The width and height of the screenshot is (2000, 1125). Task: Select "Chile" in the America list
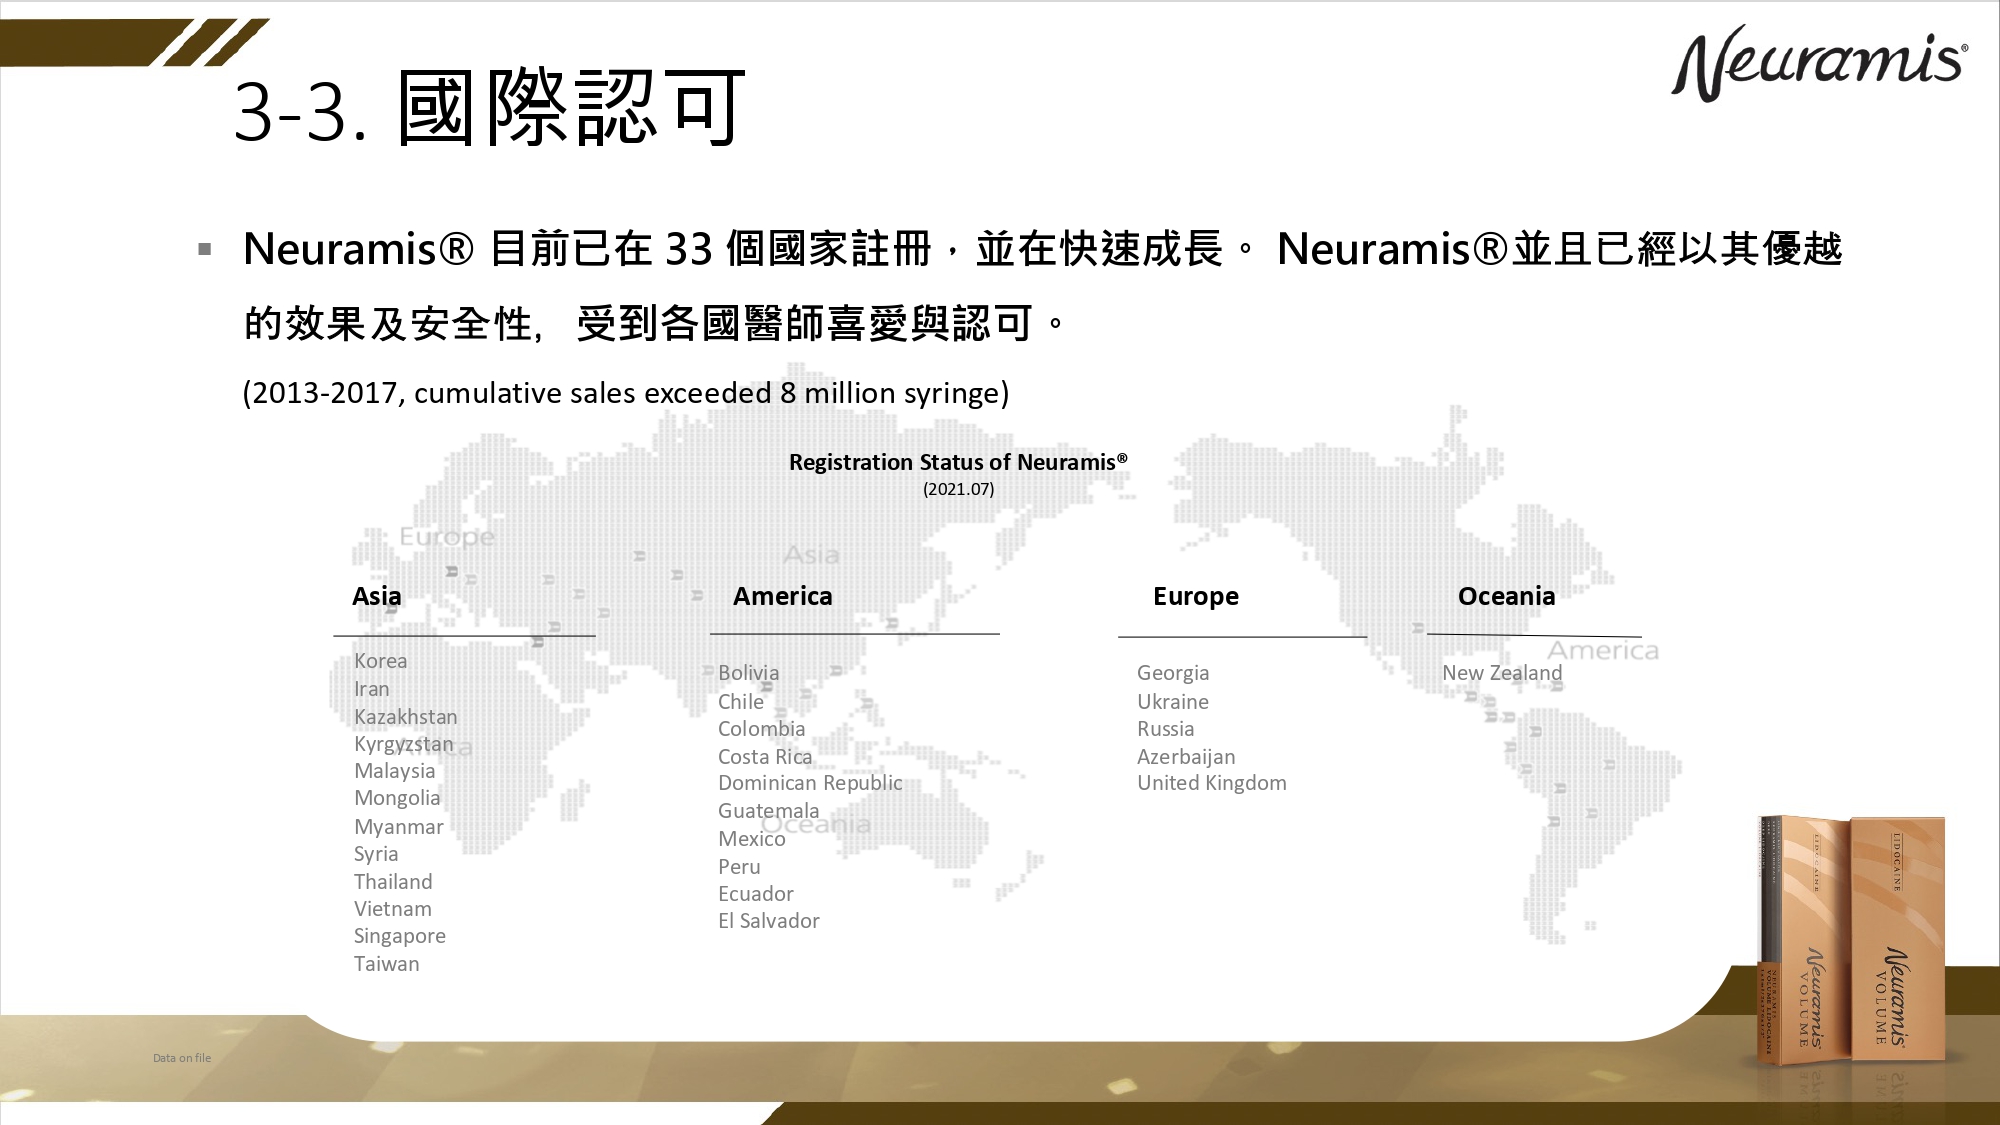740,702
